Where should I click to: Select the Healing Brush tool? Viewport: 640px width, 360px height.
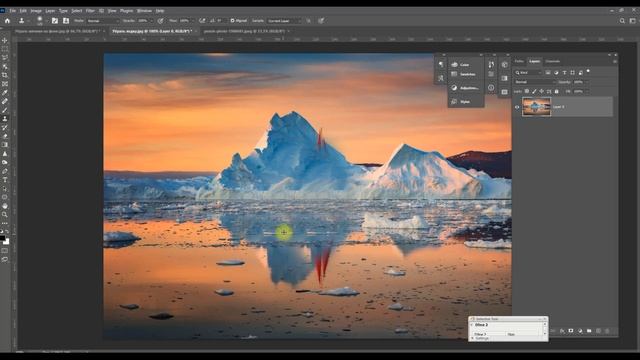pyautogui.click(x=5, y=101)
